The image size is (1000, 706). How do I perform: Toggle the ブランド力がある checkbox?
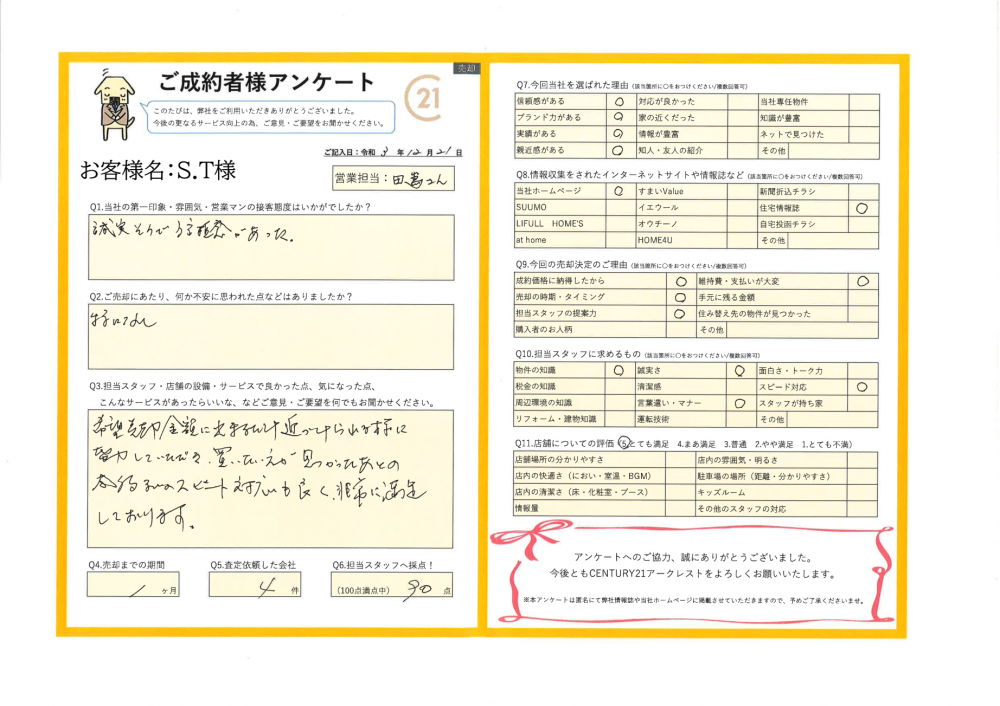click(618, 117)
